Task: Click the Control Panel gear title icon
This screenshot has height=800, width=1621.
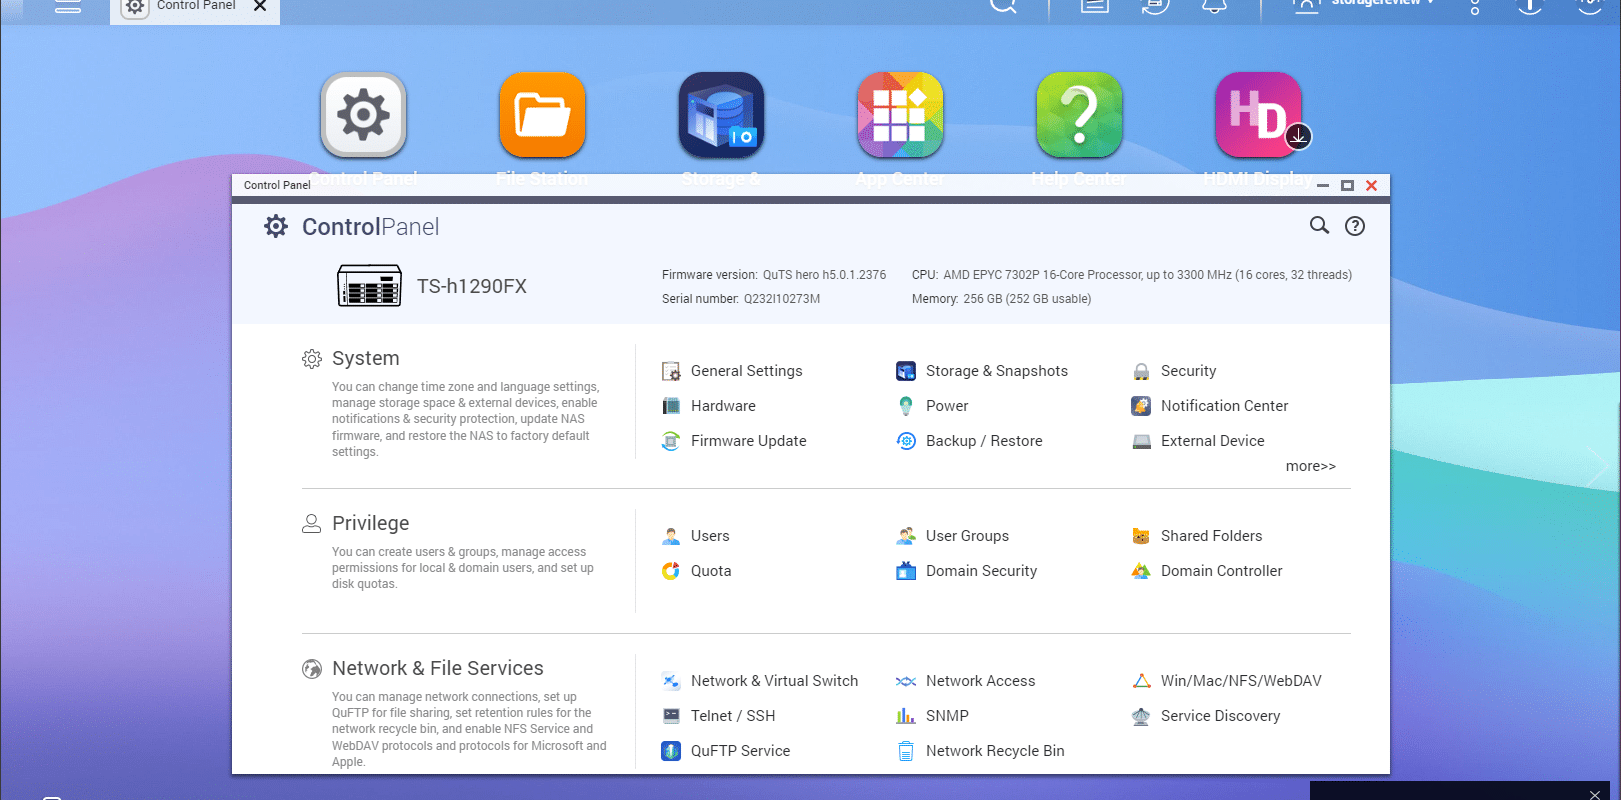Action: click(276, 227)
